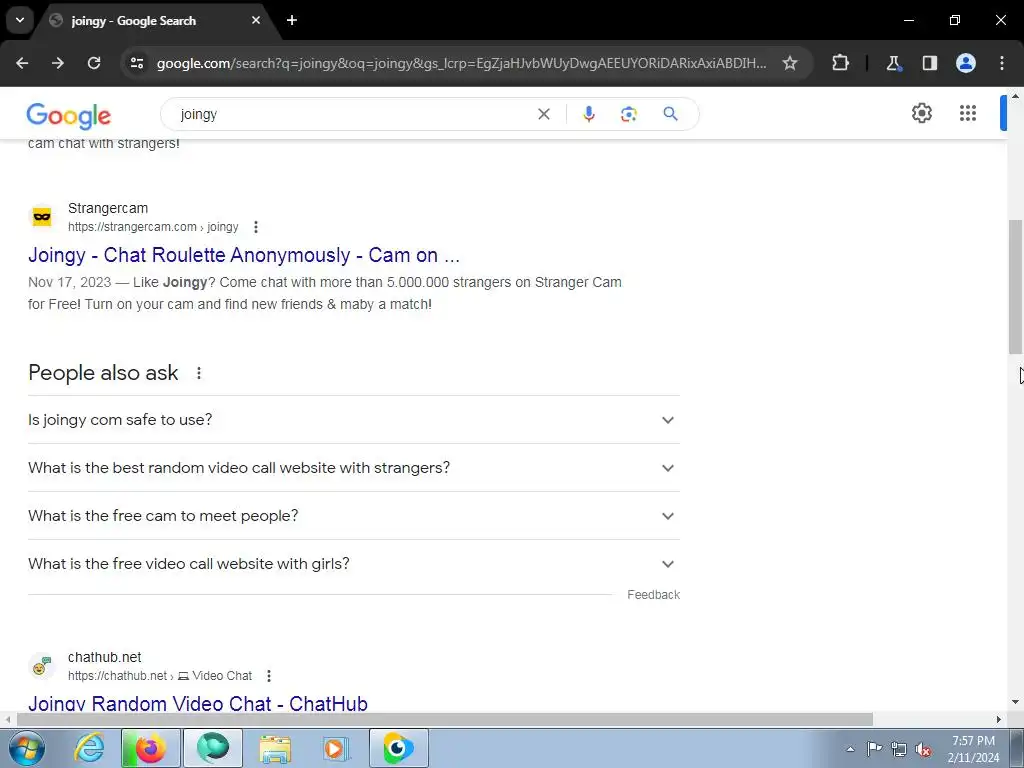
Task: Open 'Joingy Random Video Chat - ChatHub' link
Action: pos(198,703)
